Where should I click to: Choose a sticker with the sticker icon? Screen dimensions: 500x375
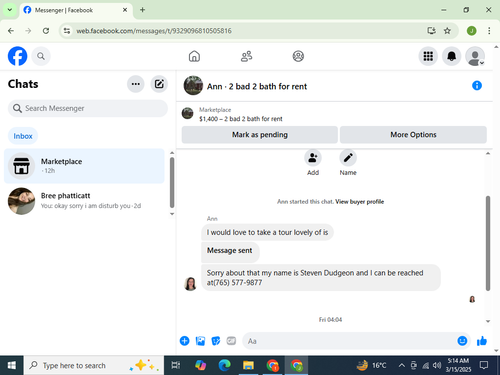click(216, 341)
